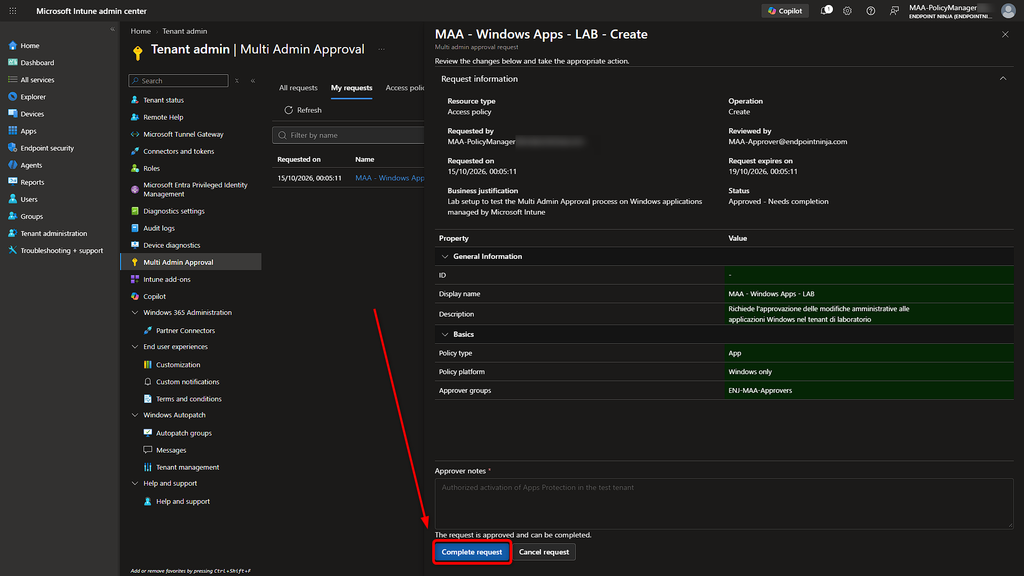The image size is (1024, 576).
Task: Select Connectors and tokens menu item
Action: (178, 151)
